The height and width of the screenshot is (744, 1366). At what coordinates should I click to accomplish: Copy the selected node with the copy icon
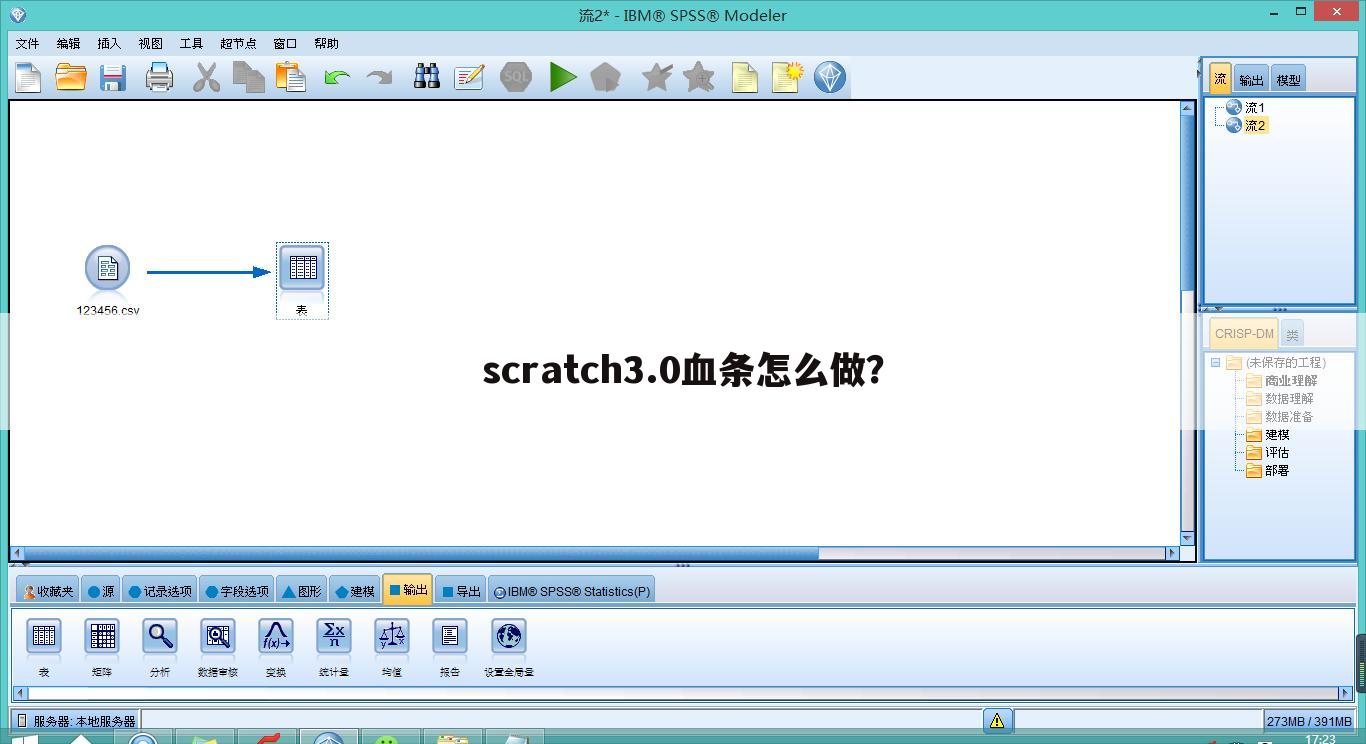click(248, 77)
